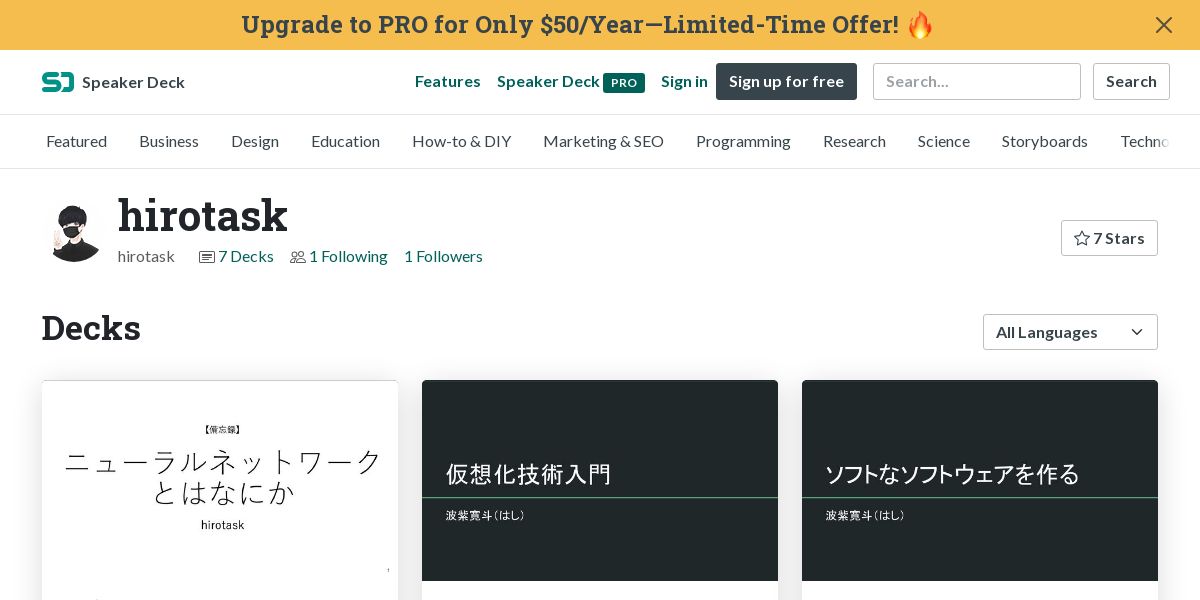The width and height of the screenshot is (1200, 600).
Task: Click the star icon on 7 Stars
Action: (1081, 238)
